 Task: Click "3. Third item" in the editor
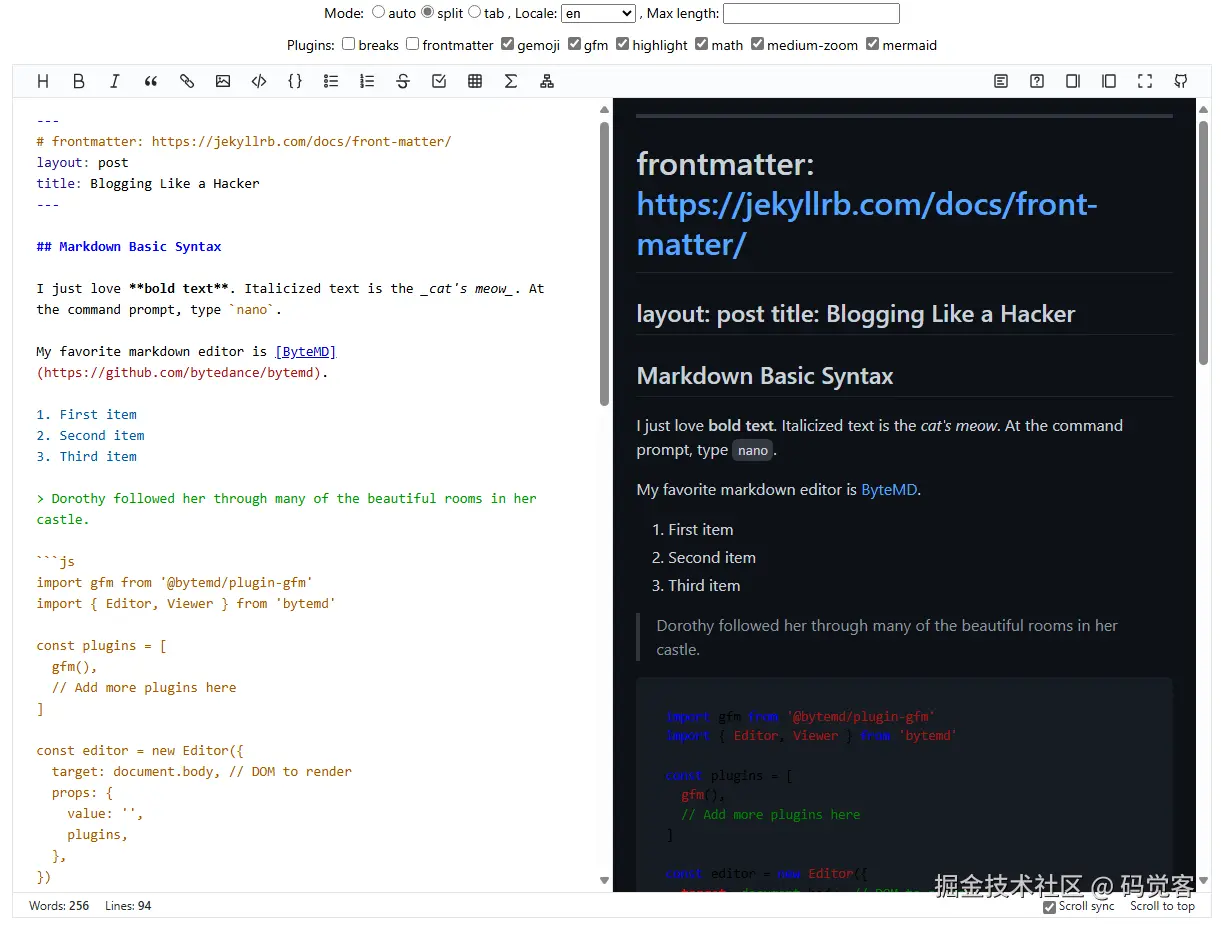(86, 457)
